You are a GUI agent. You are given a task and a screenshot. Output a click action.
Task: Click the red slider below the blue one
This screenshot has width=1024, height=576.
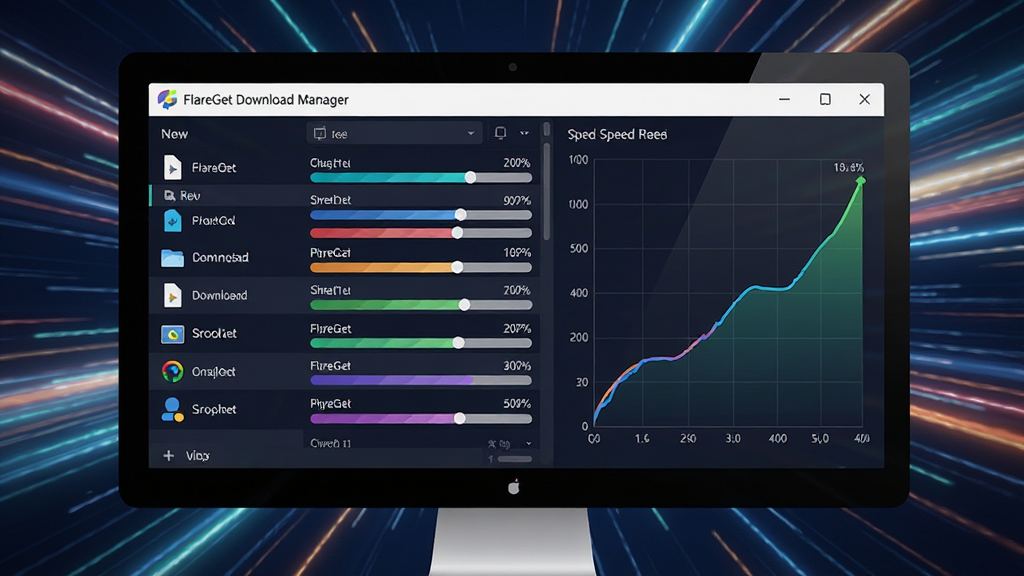pyautogui.click(x=421, y=232)
